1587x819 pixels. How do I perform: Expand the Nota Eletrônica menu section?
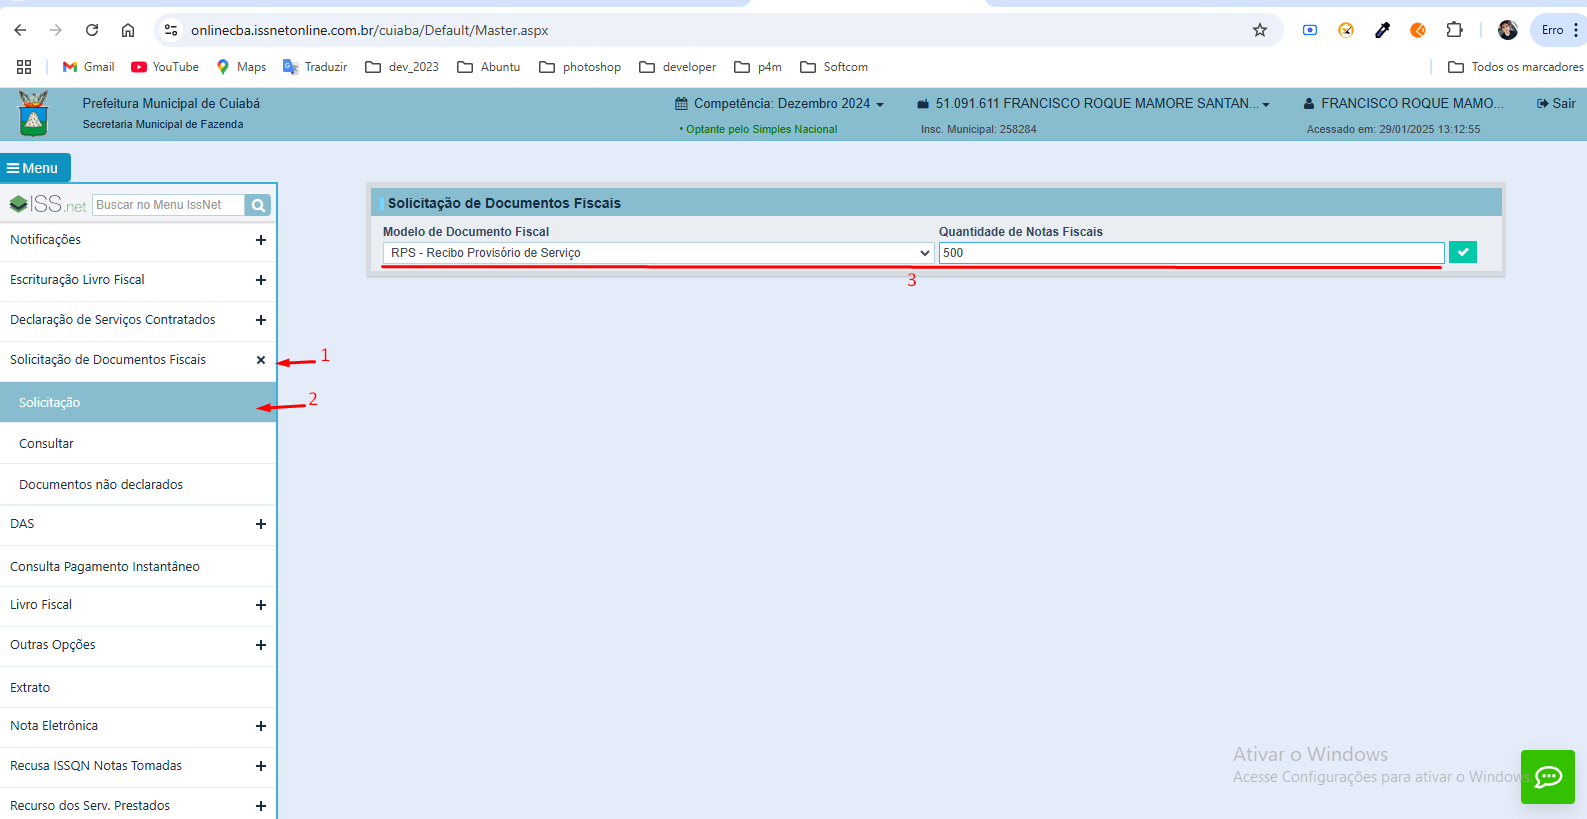pos(138,726)
